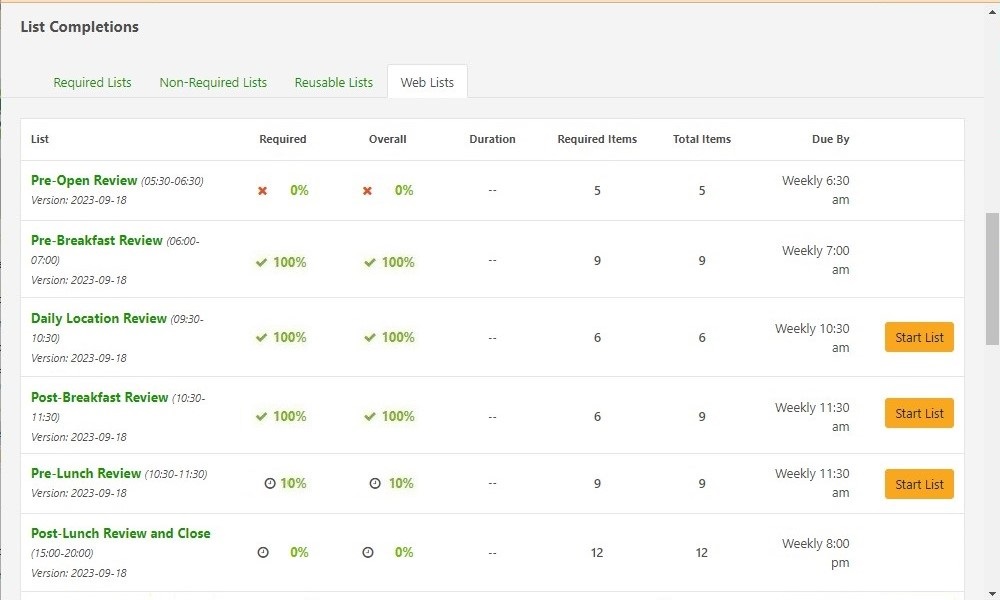Click red X icon in Pre-Open Review Overall column
The image size is (1000, 600).
coord(367,191)
